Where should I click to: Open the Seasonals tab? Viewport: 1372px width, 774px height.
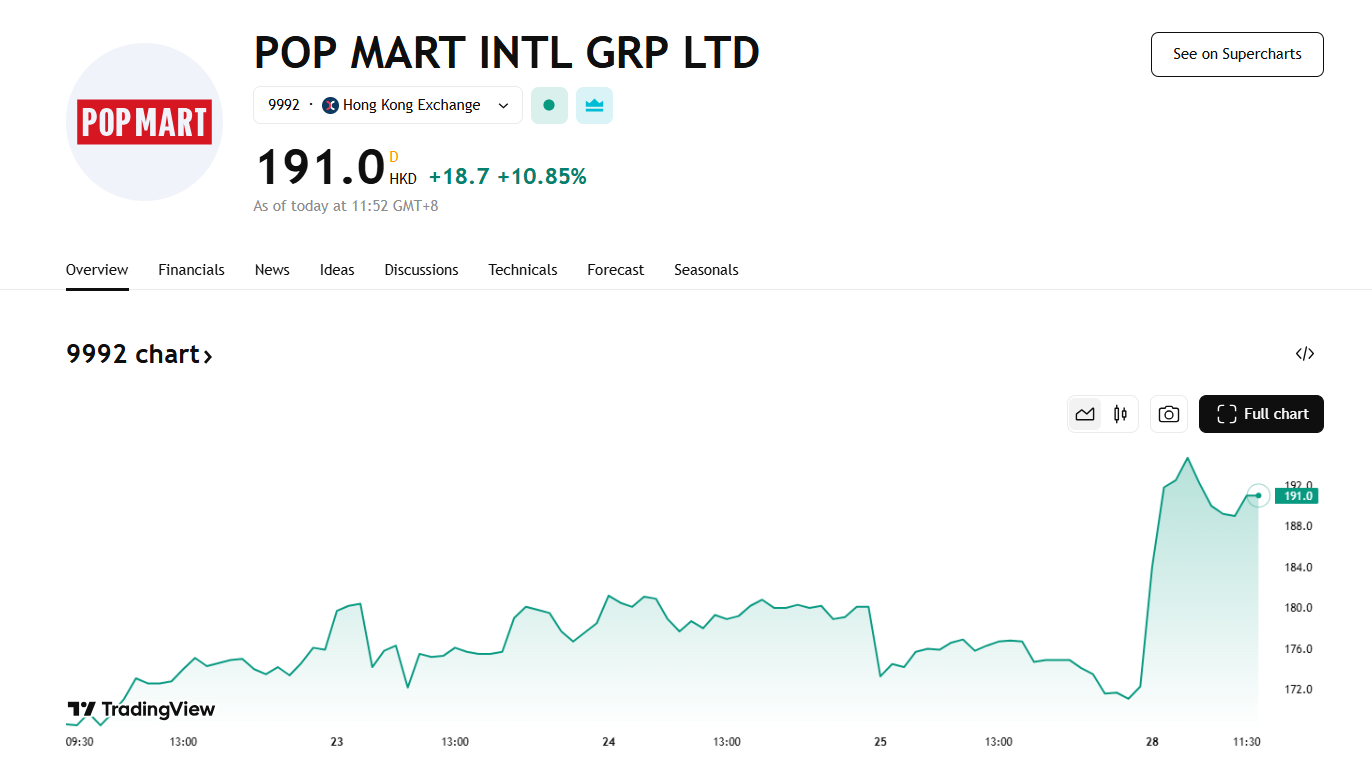click(x=706, y=270)
